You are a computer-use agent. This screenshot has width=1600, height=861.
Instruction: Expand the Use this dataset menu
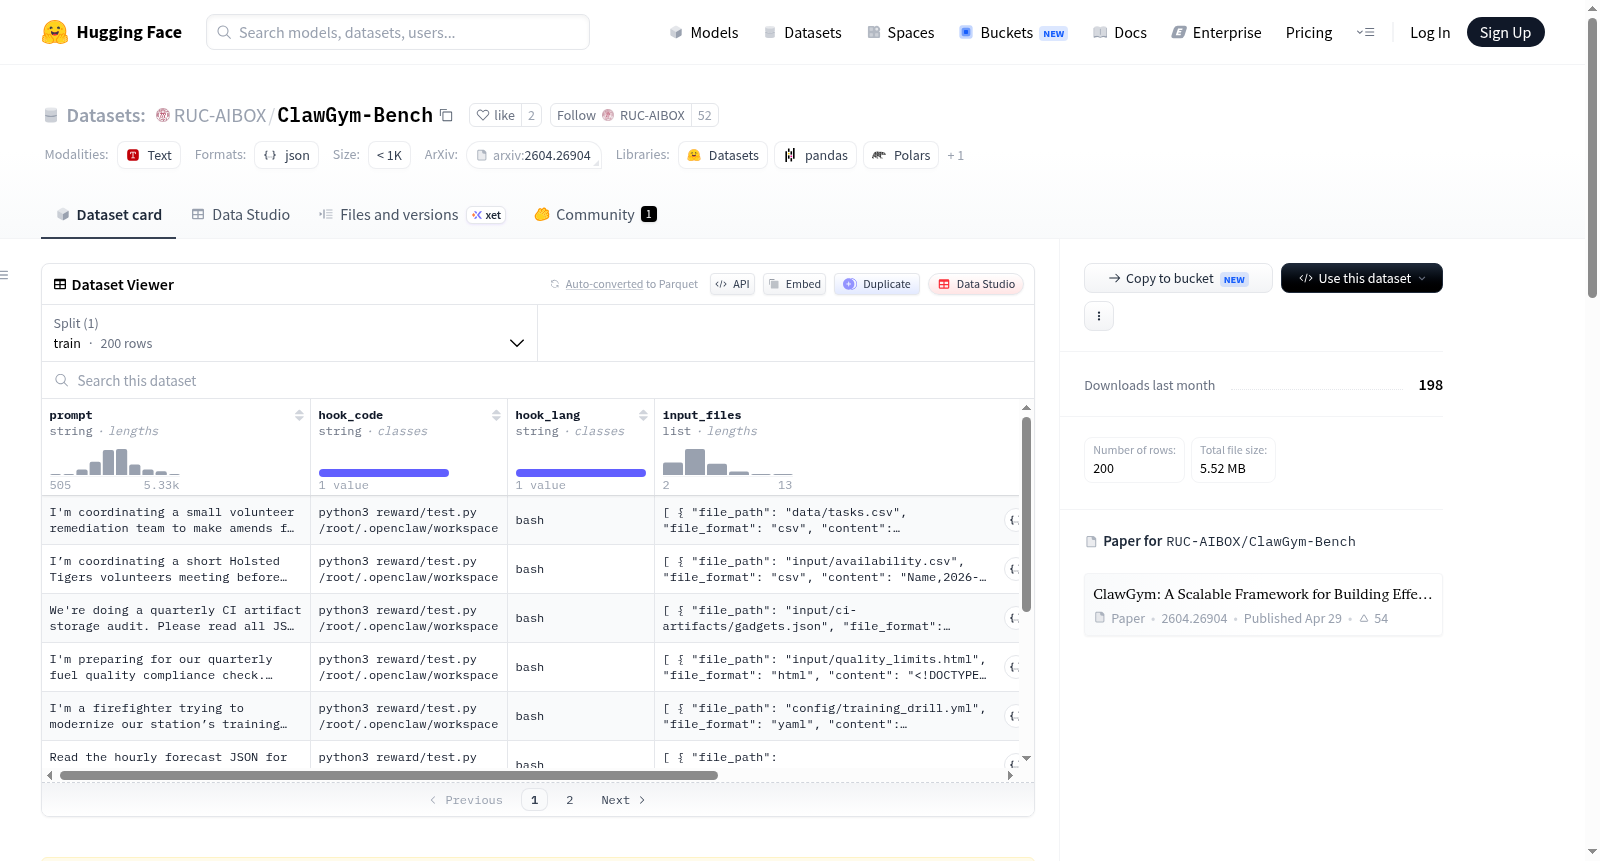pos(1361,278)
